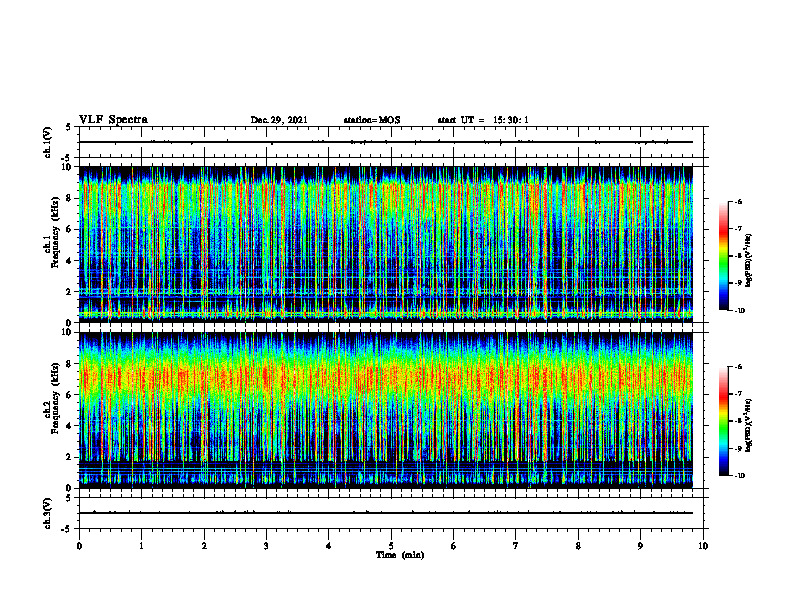Click the "start UT = 15:30: 1" text
Image resolution: width=792 pixels, height=612 pixels.
coord(483,120)
